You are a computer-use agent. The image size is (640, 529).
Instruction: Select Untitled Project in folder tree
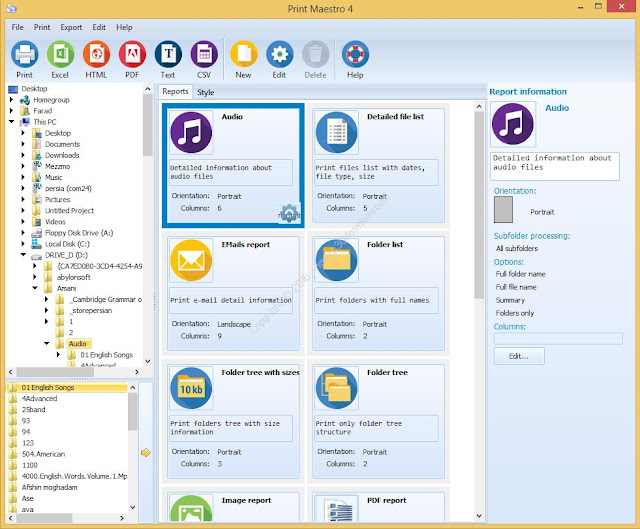(x=69, y=211)
